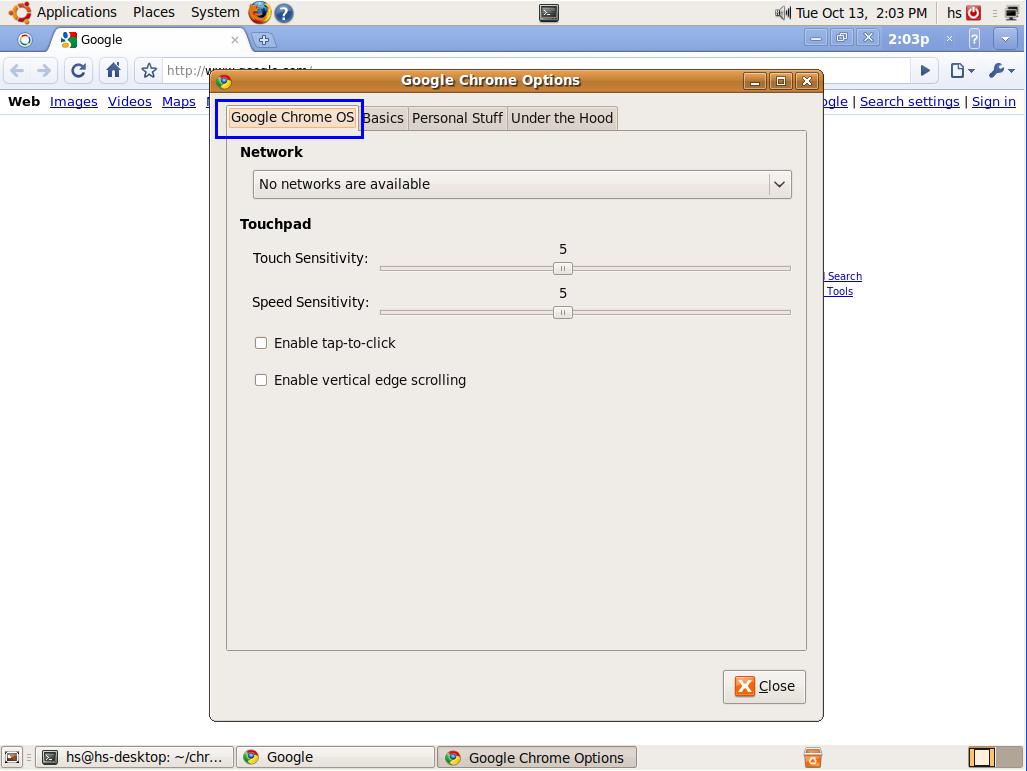Click the Ubuntu logo in top panel
This screenshot has height=771, width=1027.
coord(20,12)
